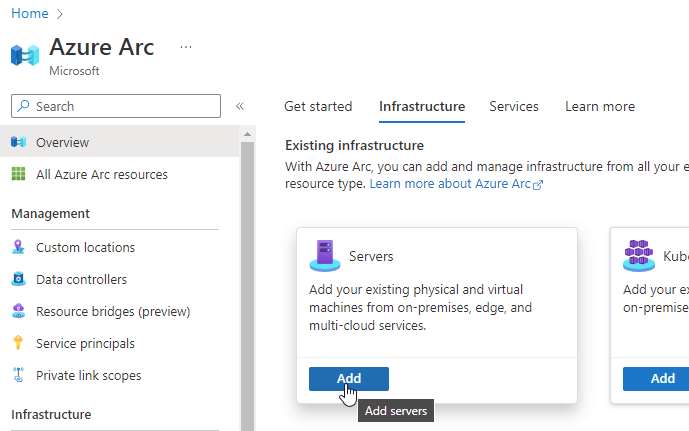Click the search magnifier icon

(23, 106)
